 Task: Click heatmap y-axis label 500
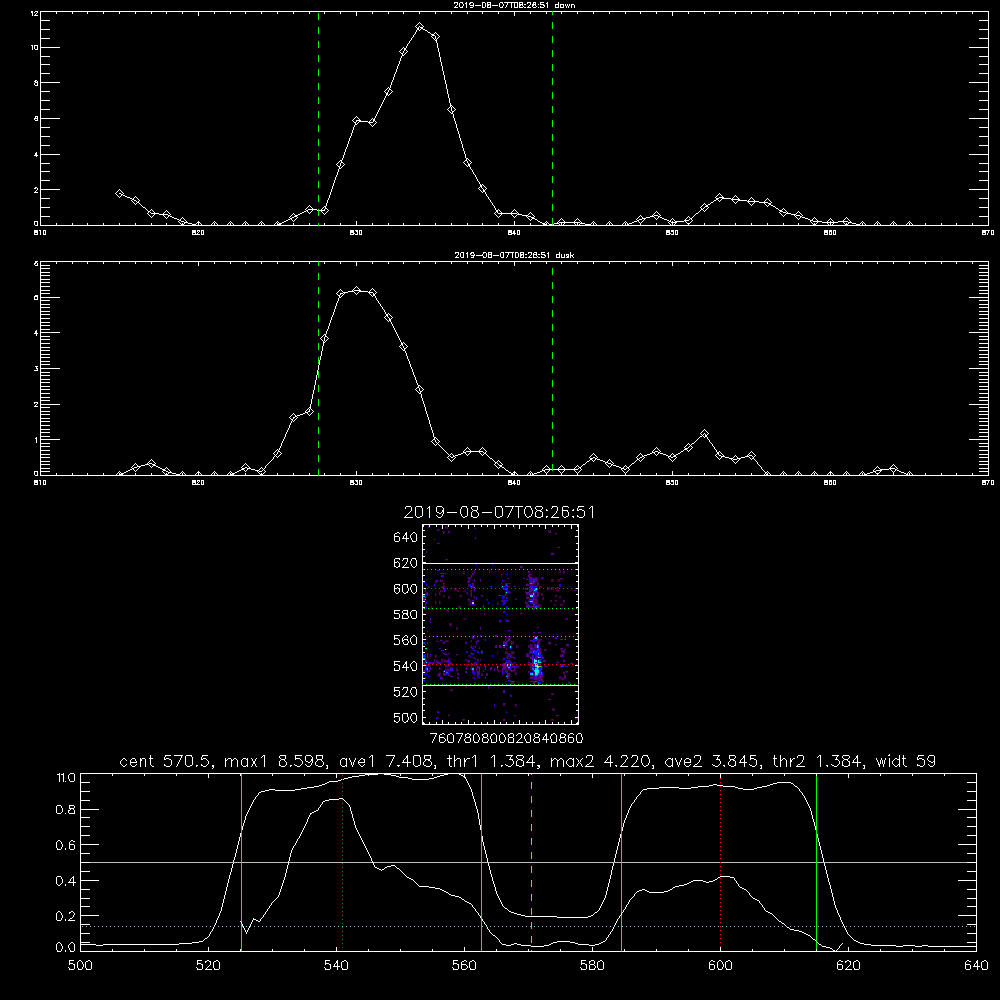pos(406,717)
